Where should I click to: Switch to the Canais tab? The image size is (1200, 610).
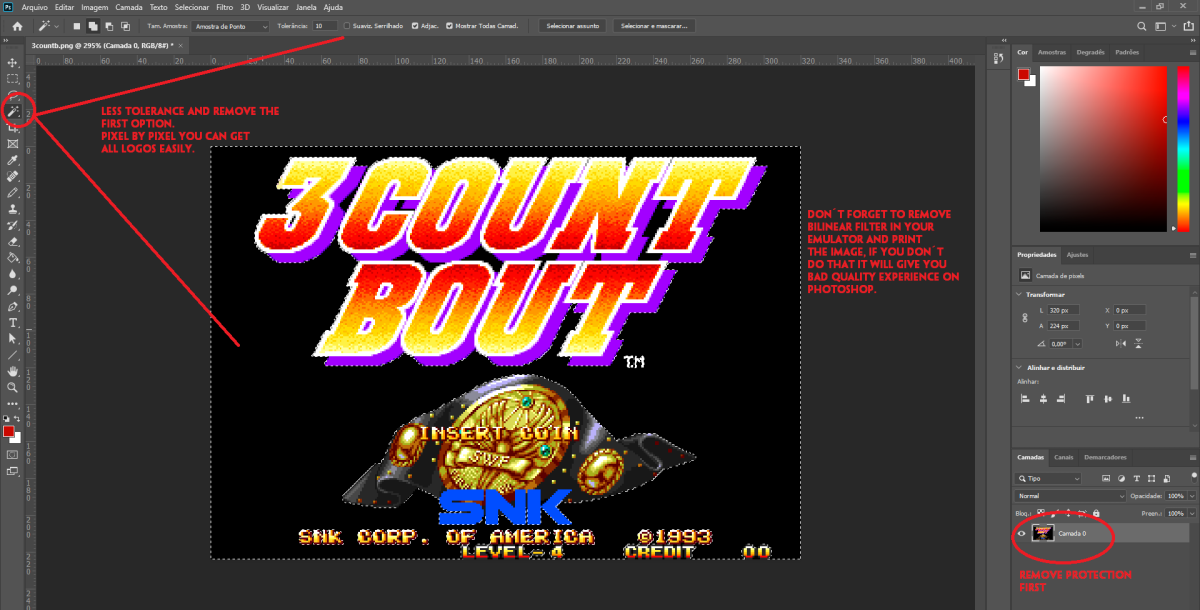pyautogui.click(x=1063, y=457)
